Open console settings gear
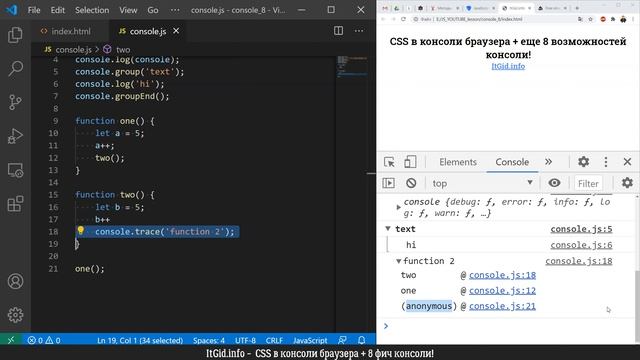The height and width of the screenshot is (360, 640). pyautogui.click(x=627, y=183)
